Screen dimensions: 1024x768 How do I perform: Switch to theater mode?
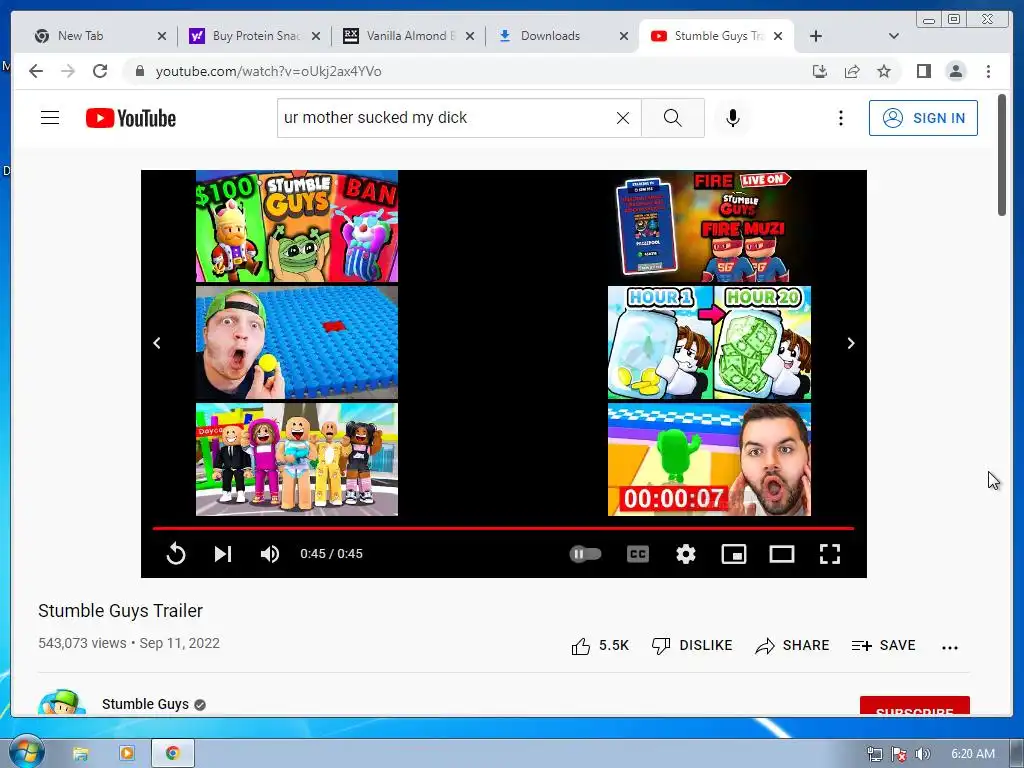point(782,554)
